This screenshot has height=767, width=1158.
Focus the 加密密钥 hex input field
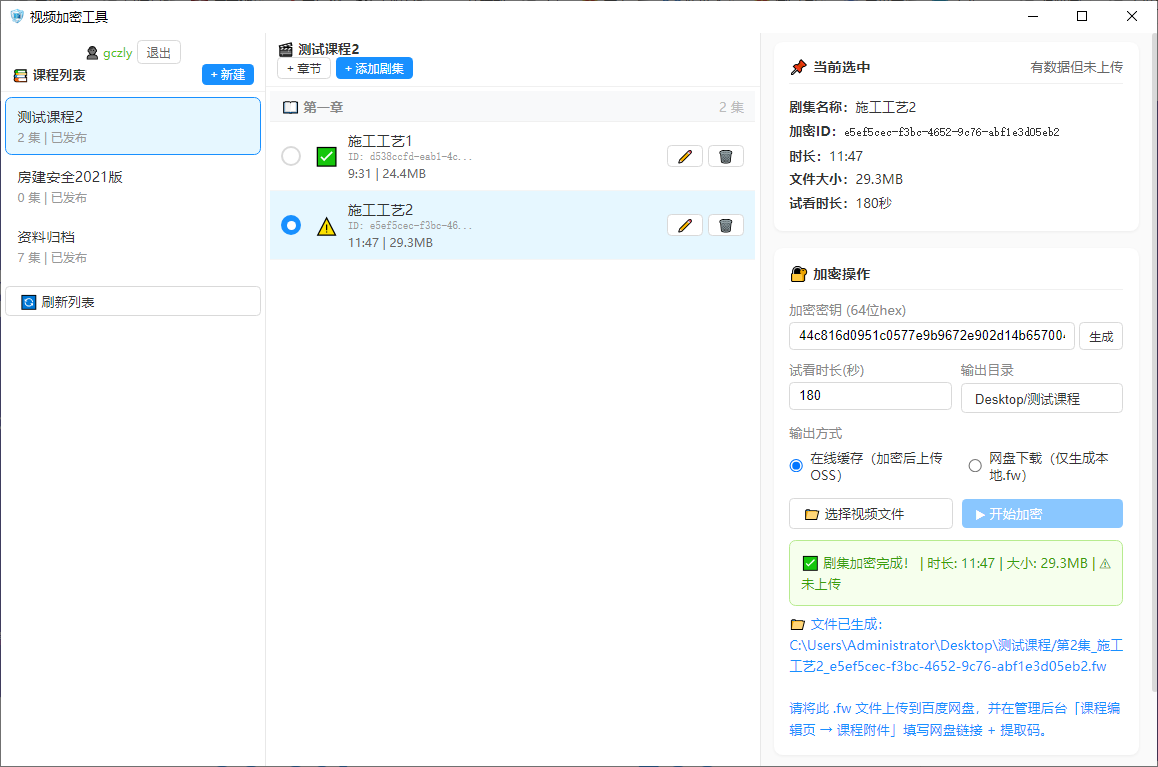[931, 336]
